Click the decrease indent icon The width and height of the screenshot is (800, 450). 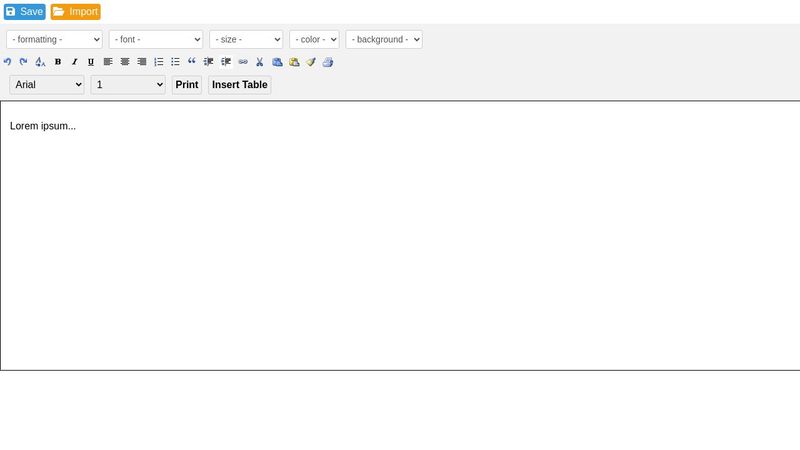[x=208, y=62]
